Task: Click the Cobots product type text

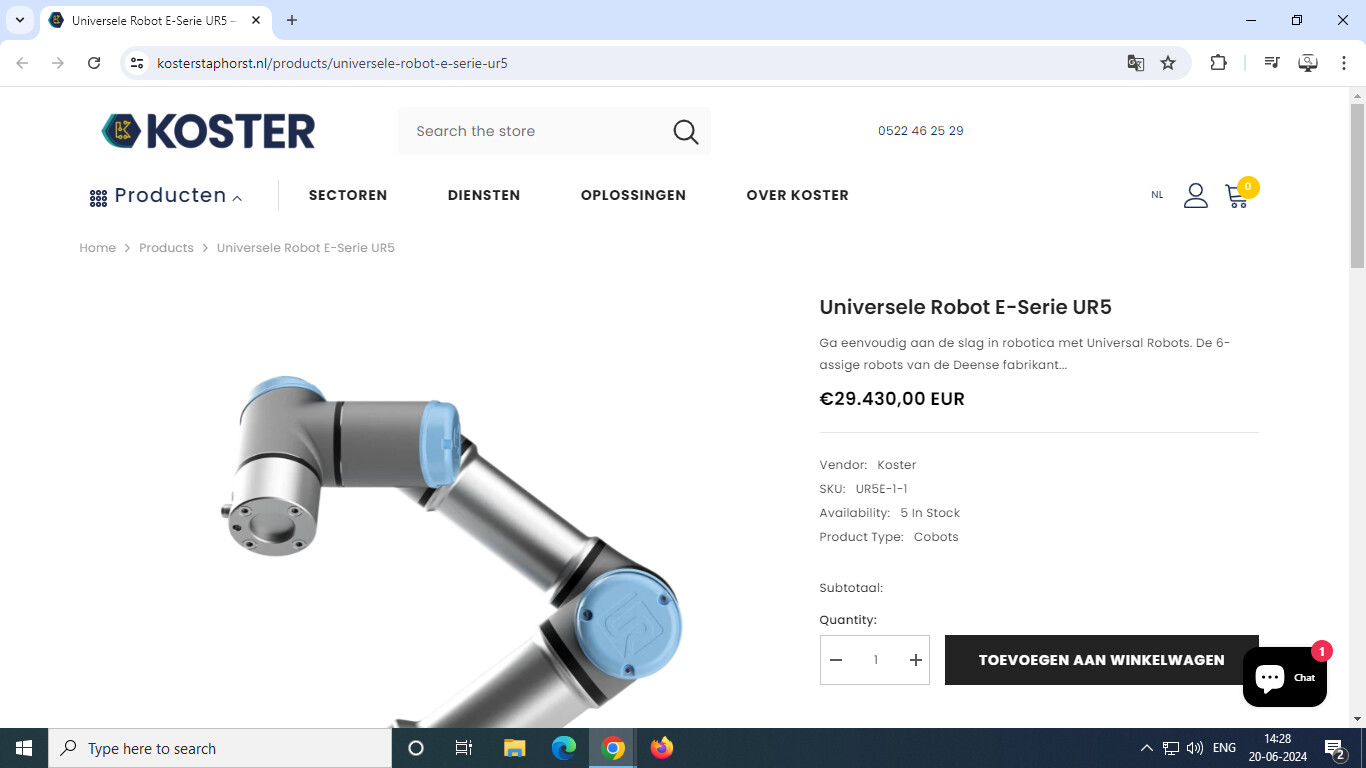Action: click(x=936, y=537)
